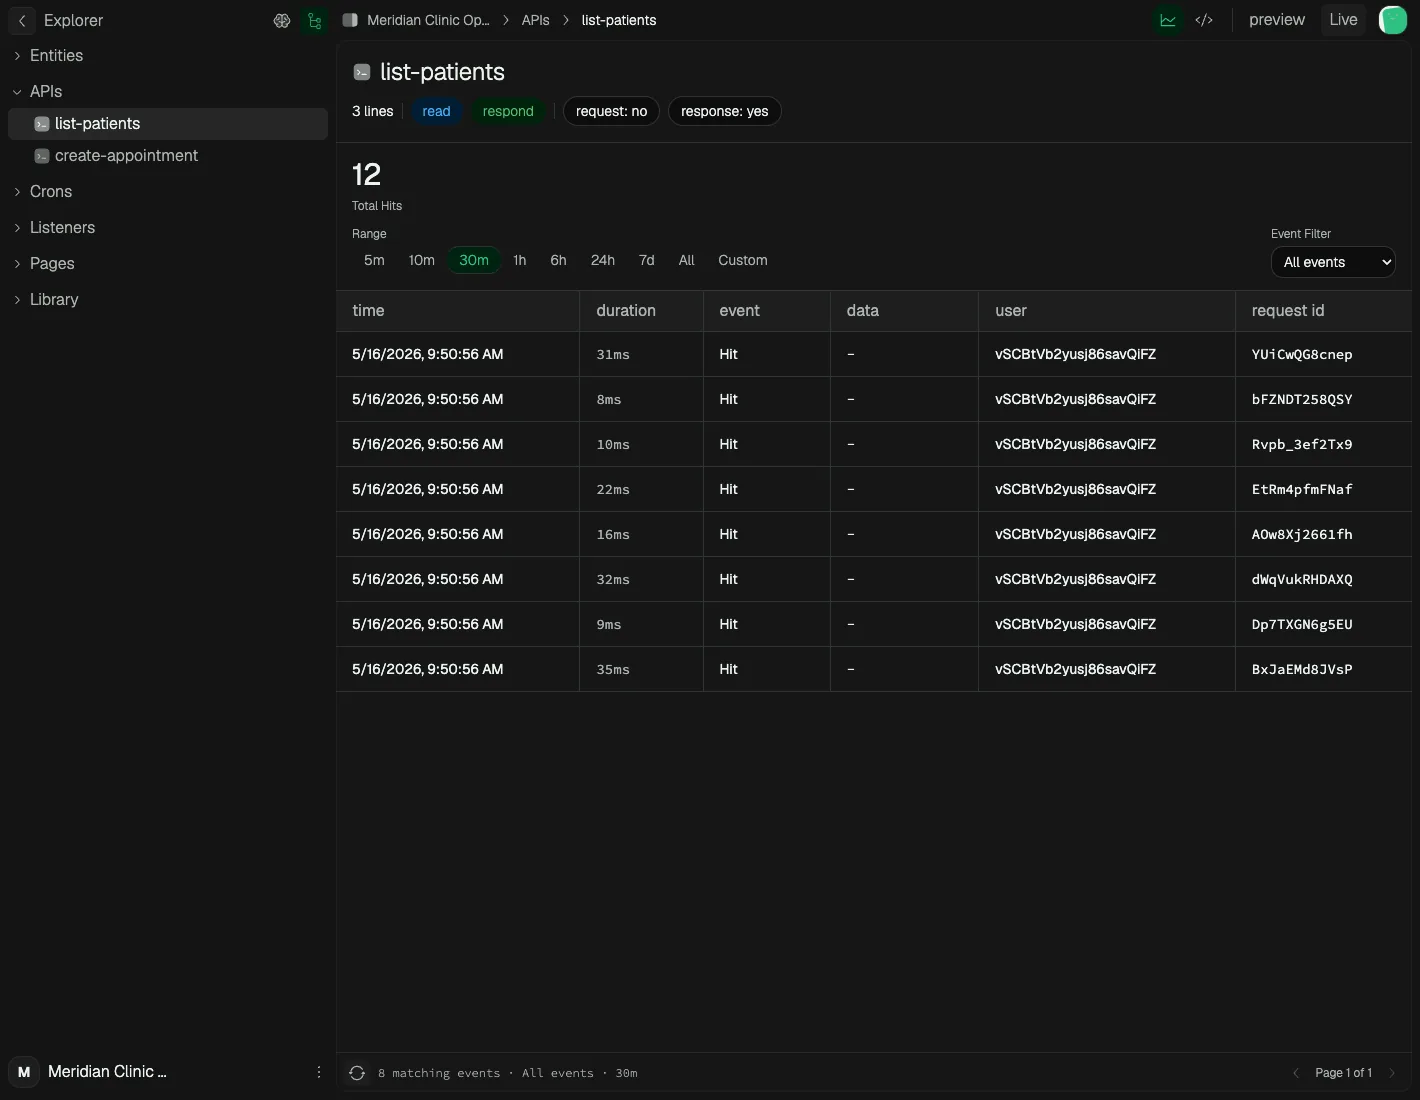Open the Event Filter All events dropdown
The height and width of the screenshot is (1100, 1420).
1333,262
